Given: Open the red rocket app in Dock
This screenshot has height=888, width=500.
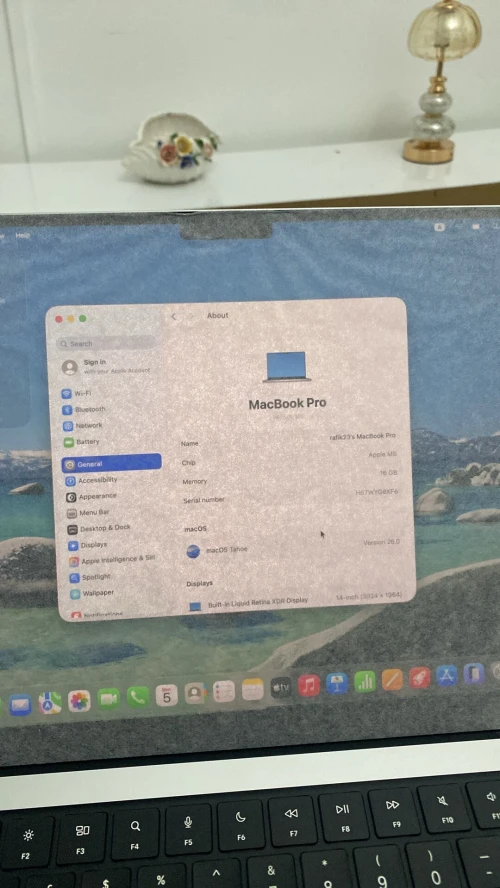Looking at the screenshot, I should click(420, 677).
